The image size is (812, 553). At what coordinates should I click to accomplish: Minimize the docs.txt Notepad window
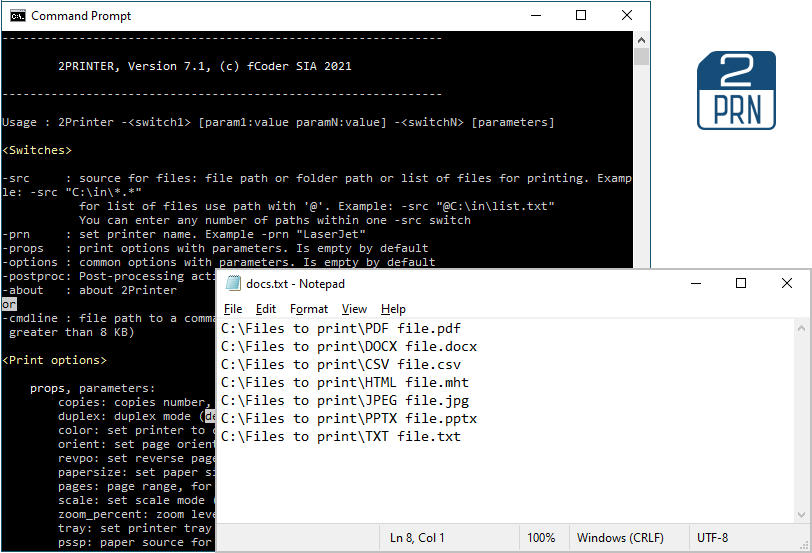point(695,284)
